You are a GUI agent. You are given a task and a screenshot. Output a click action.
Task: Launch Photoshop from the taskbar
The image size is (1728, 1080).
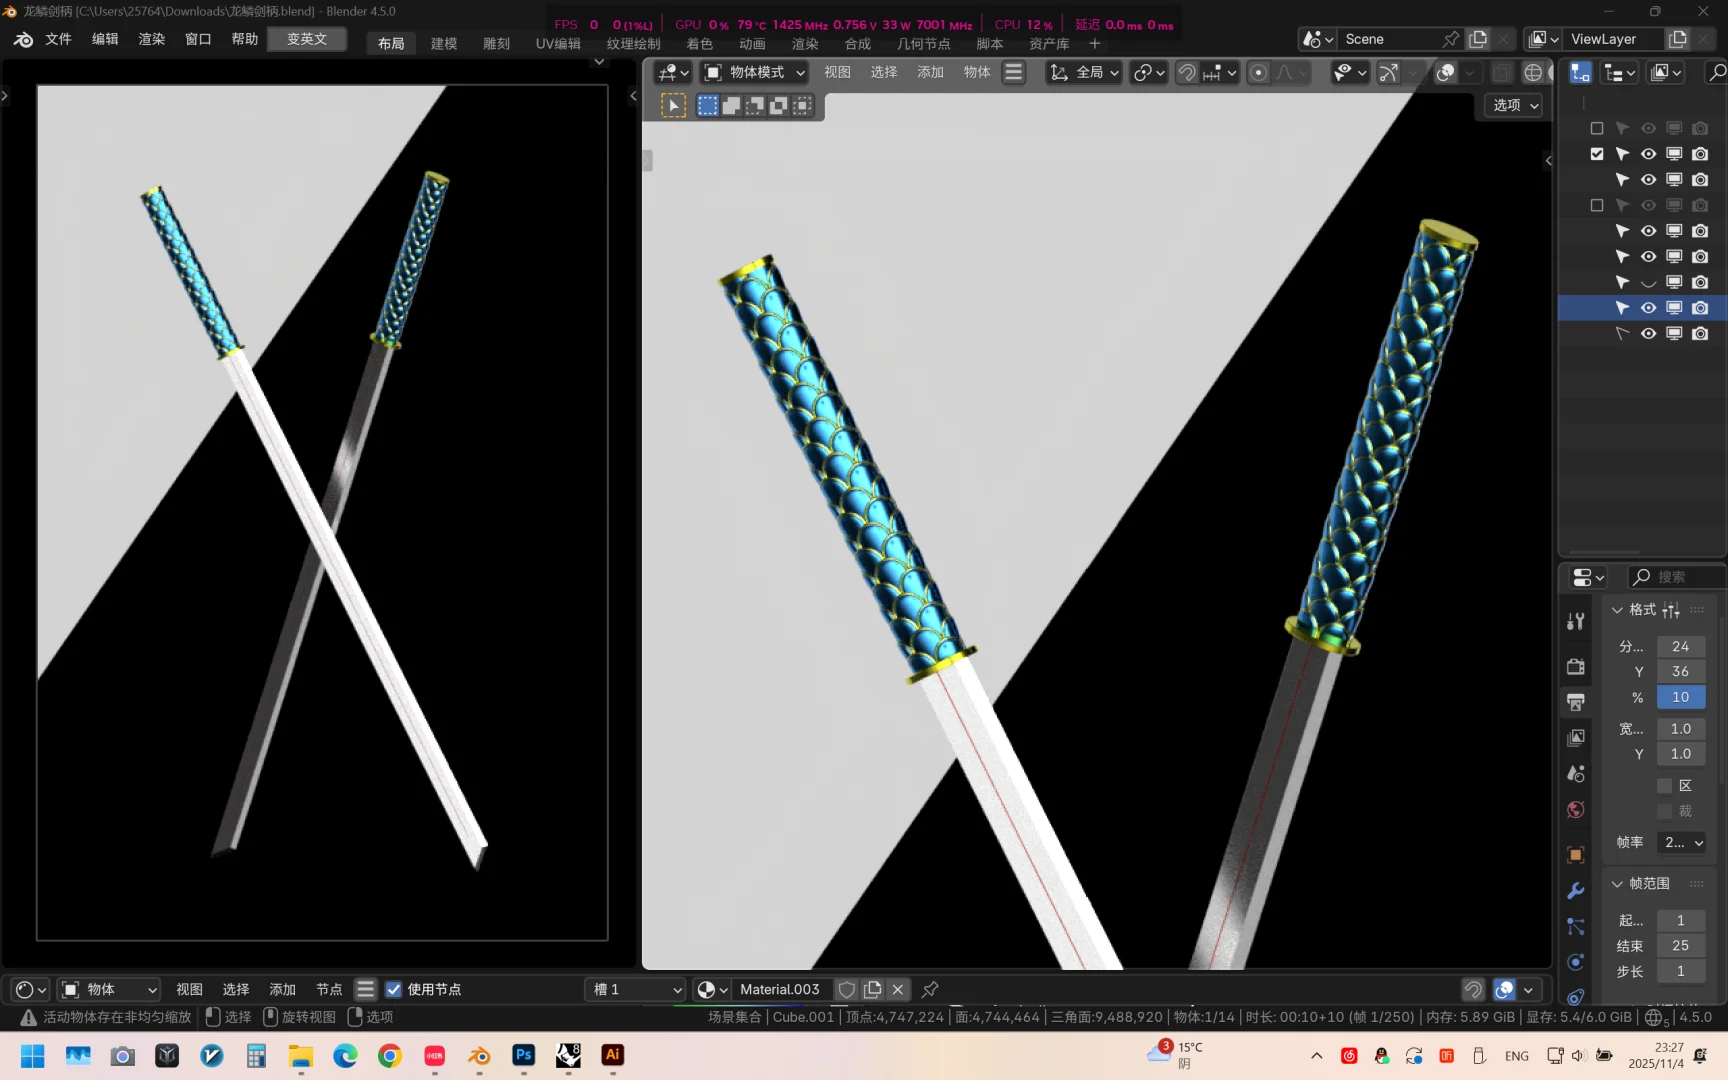(523, 1055)
